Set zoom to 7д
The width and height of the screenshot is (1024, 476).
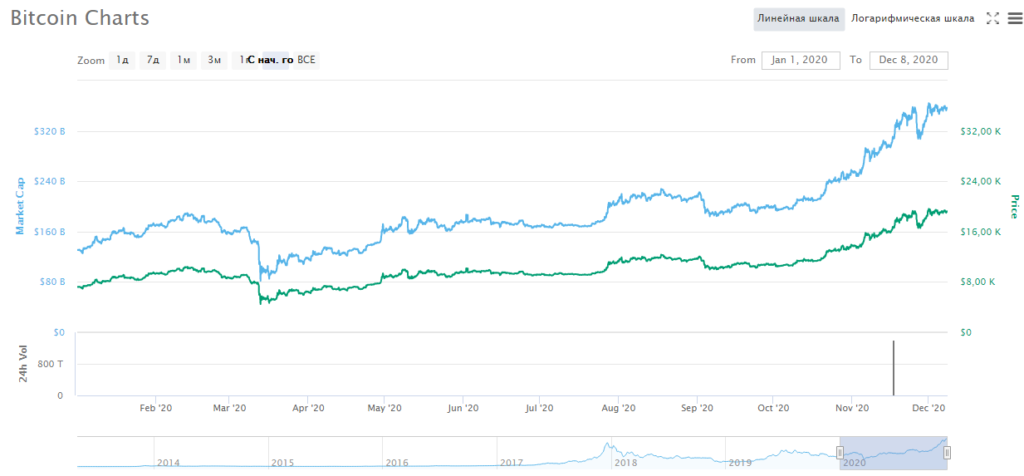pyautogui.click(x=153, y=60)
